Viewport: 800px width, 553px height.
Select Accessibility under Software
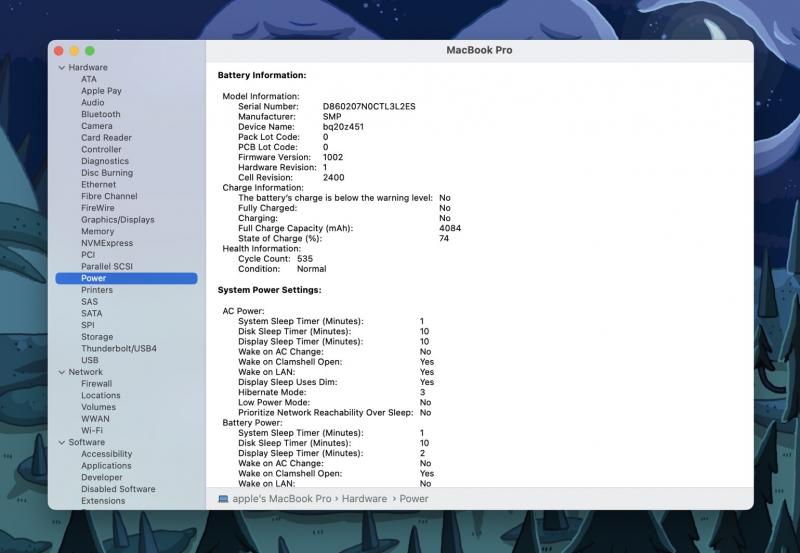107,454
